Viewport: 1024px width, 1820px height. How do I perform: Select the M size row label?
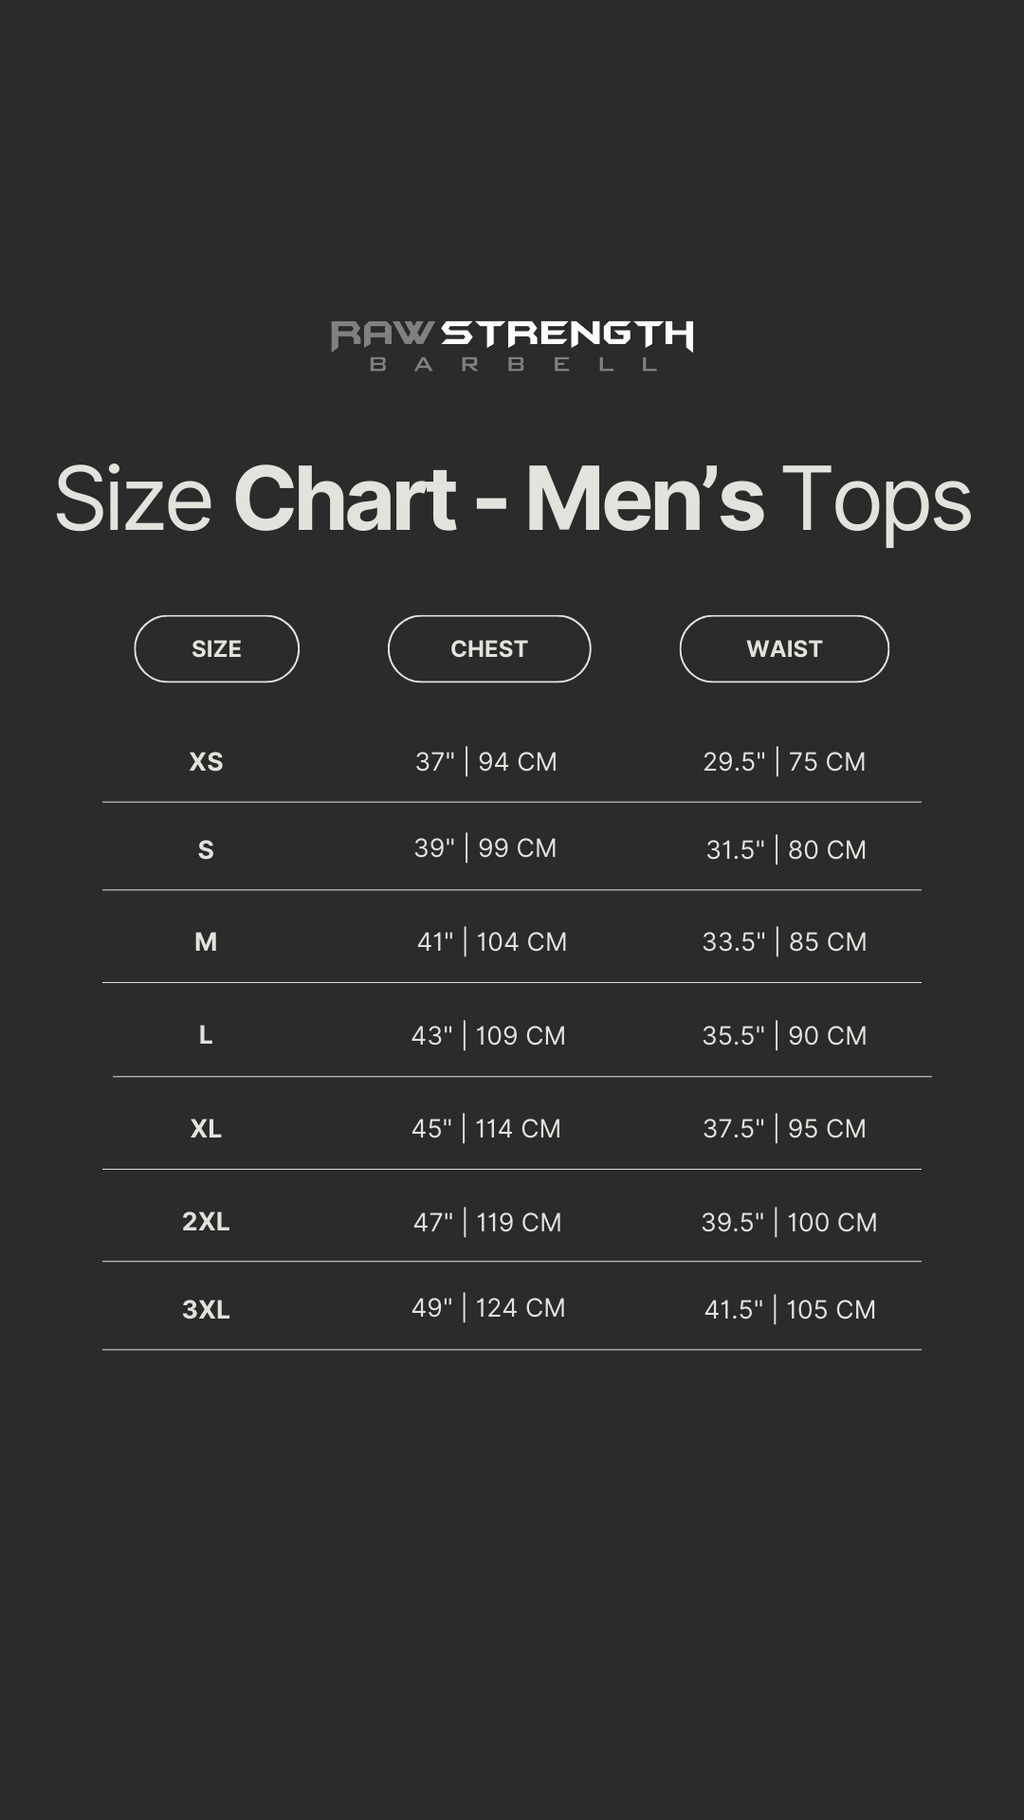[206, 942]
